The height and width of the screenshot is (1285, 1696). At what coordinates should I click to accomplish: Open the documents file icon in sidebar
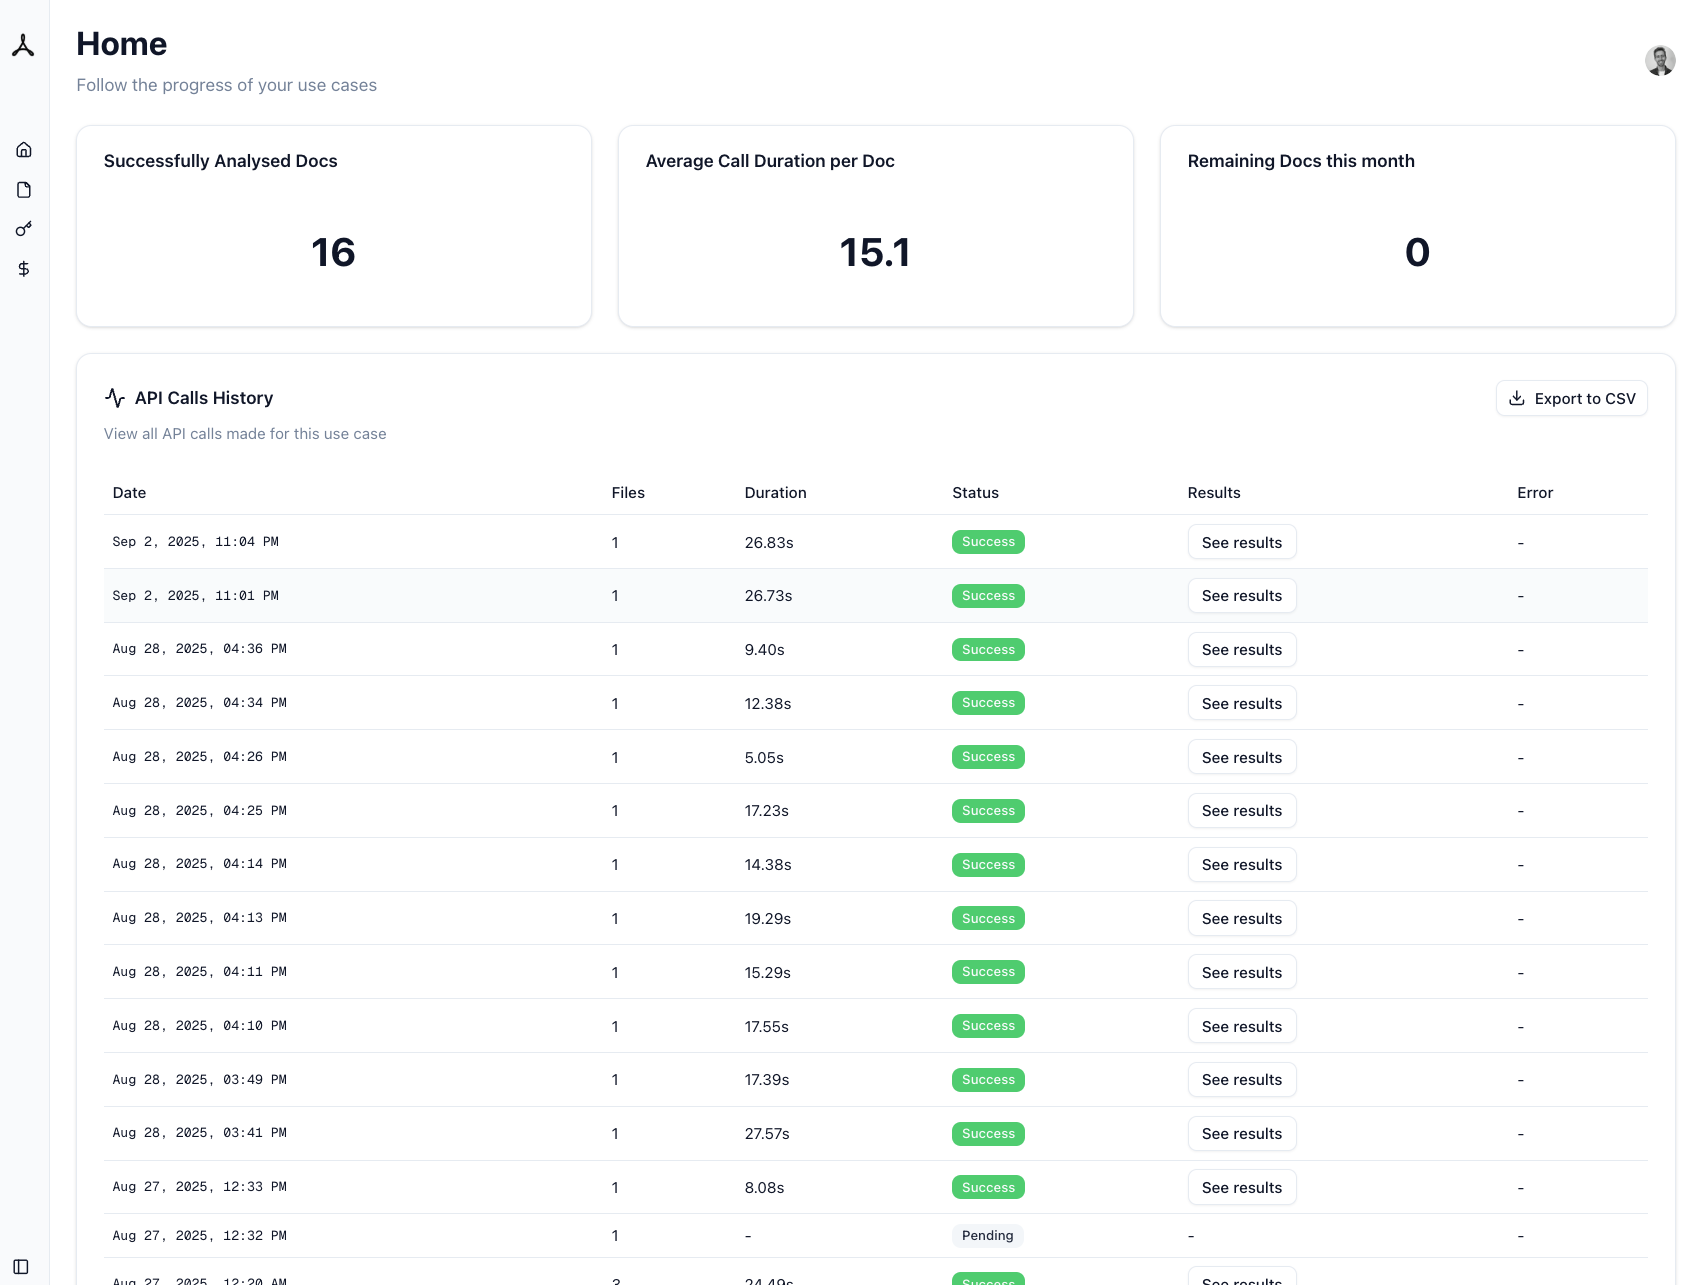click(24, 190)
